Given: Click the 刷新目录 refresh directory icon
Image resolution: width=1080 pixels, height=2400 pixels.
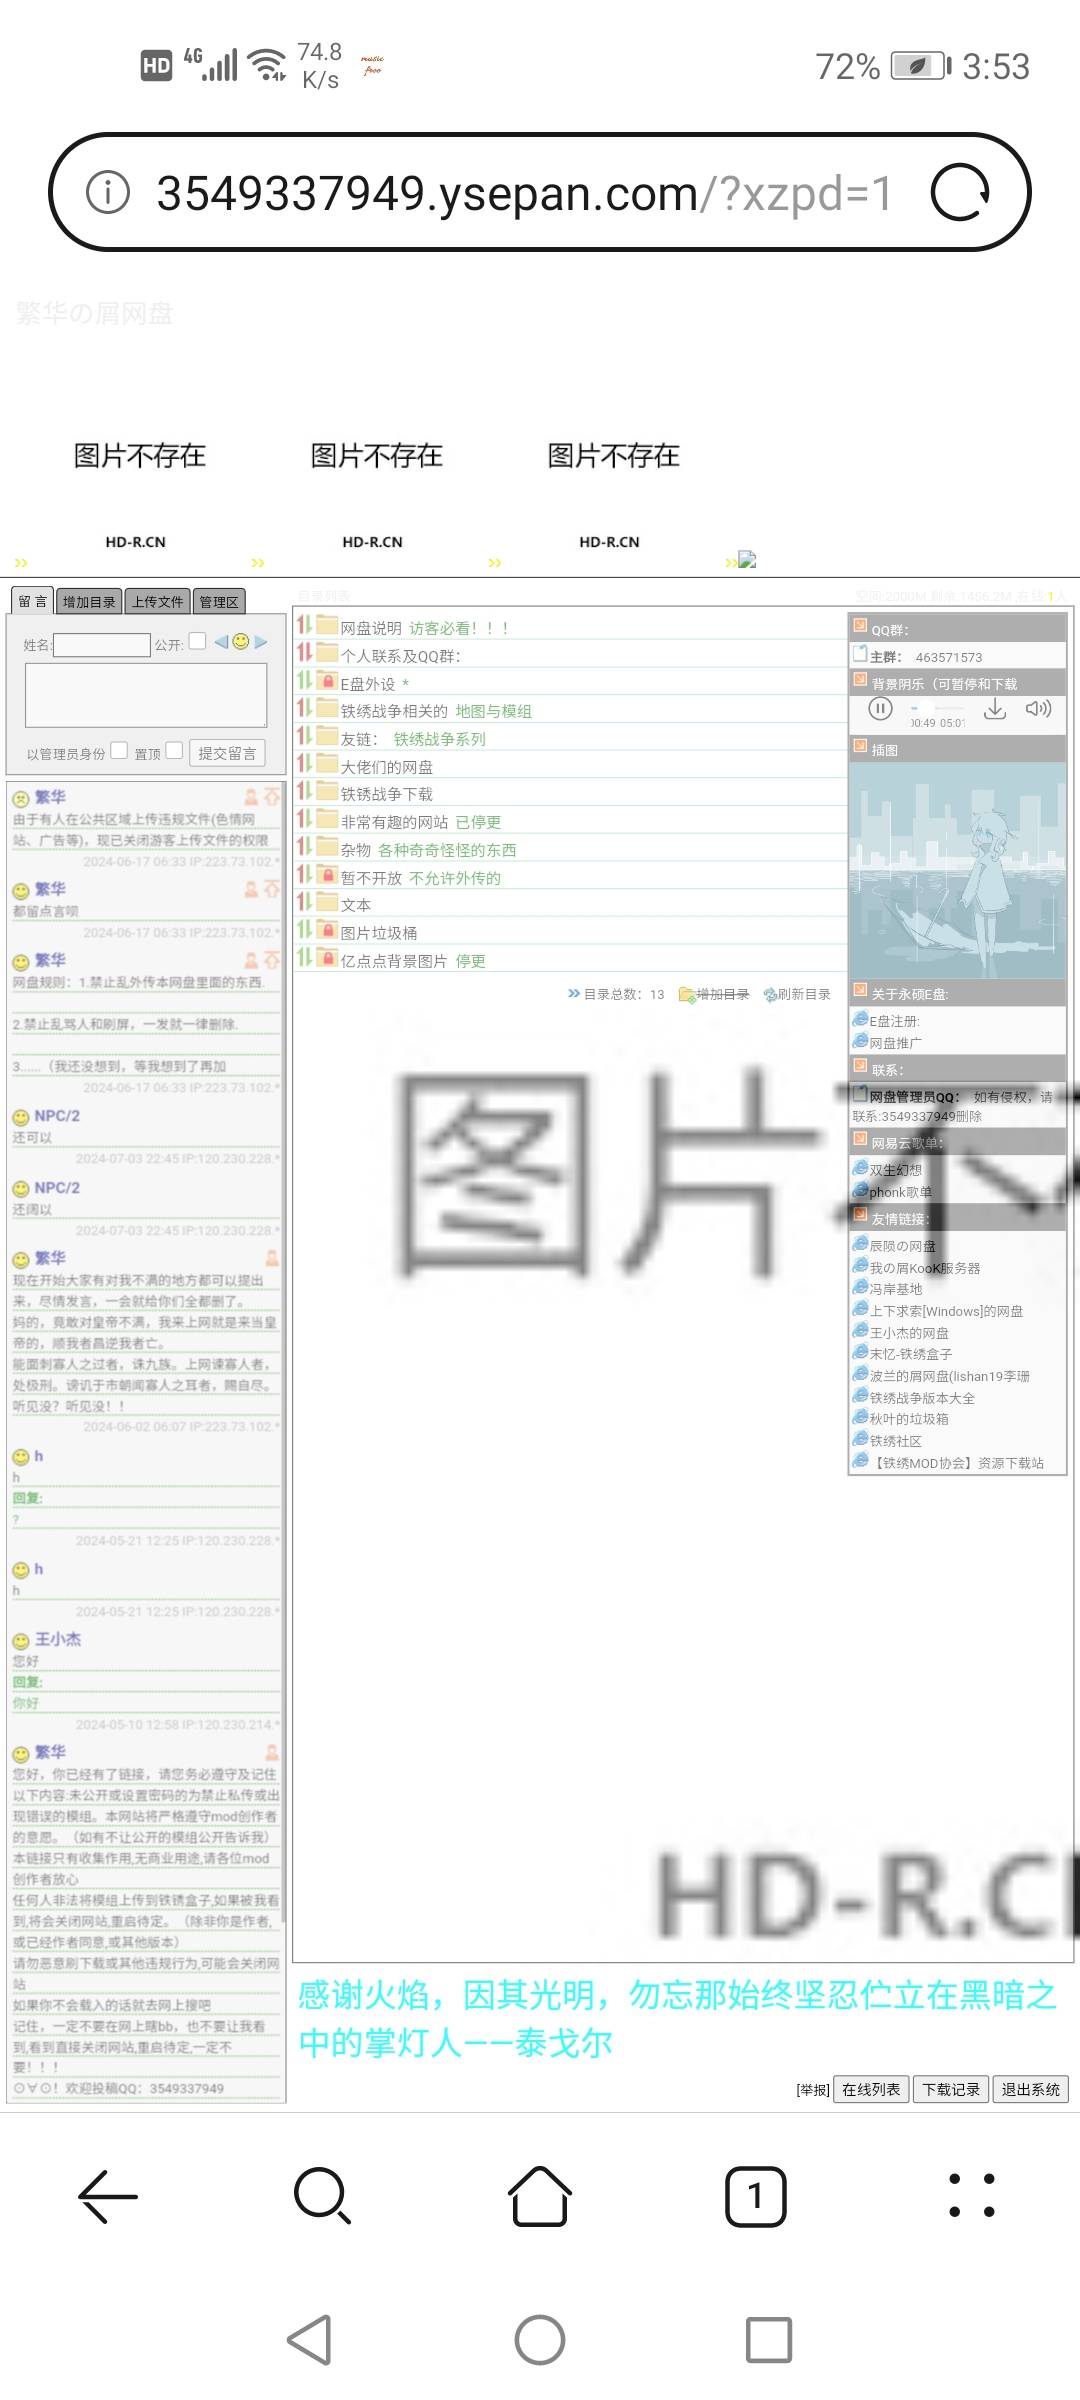Looking at the screenshot, I should (771, 994).
